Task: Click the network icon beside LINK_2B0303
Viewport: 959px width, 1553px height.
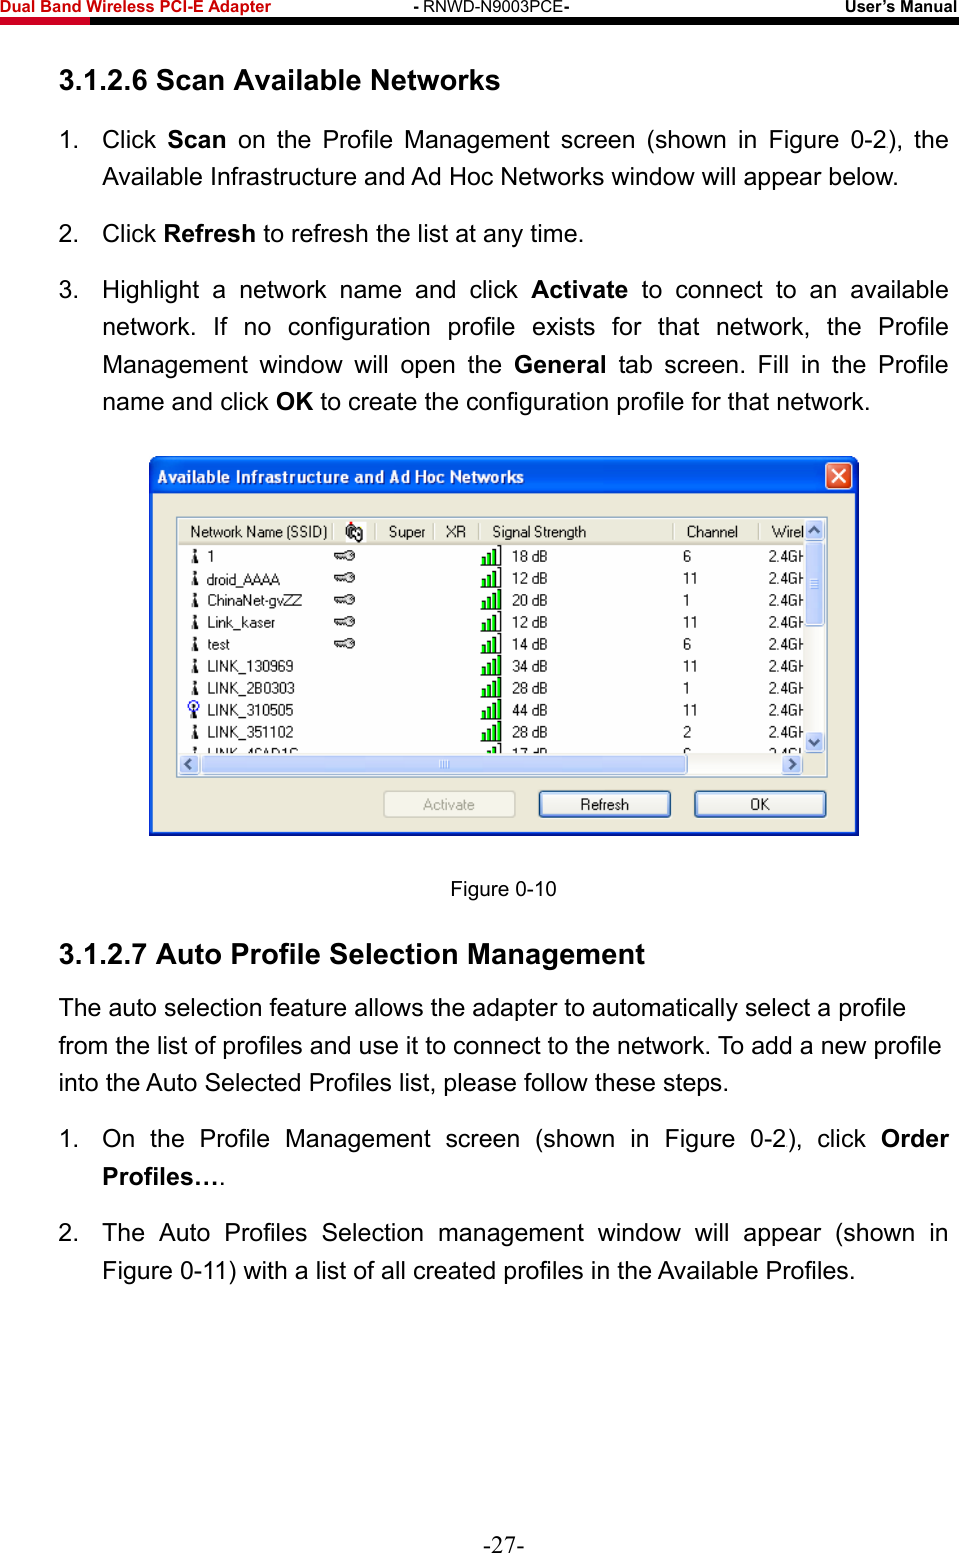Action: click(195, 687)
